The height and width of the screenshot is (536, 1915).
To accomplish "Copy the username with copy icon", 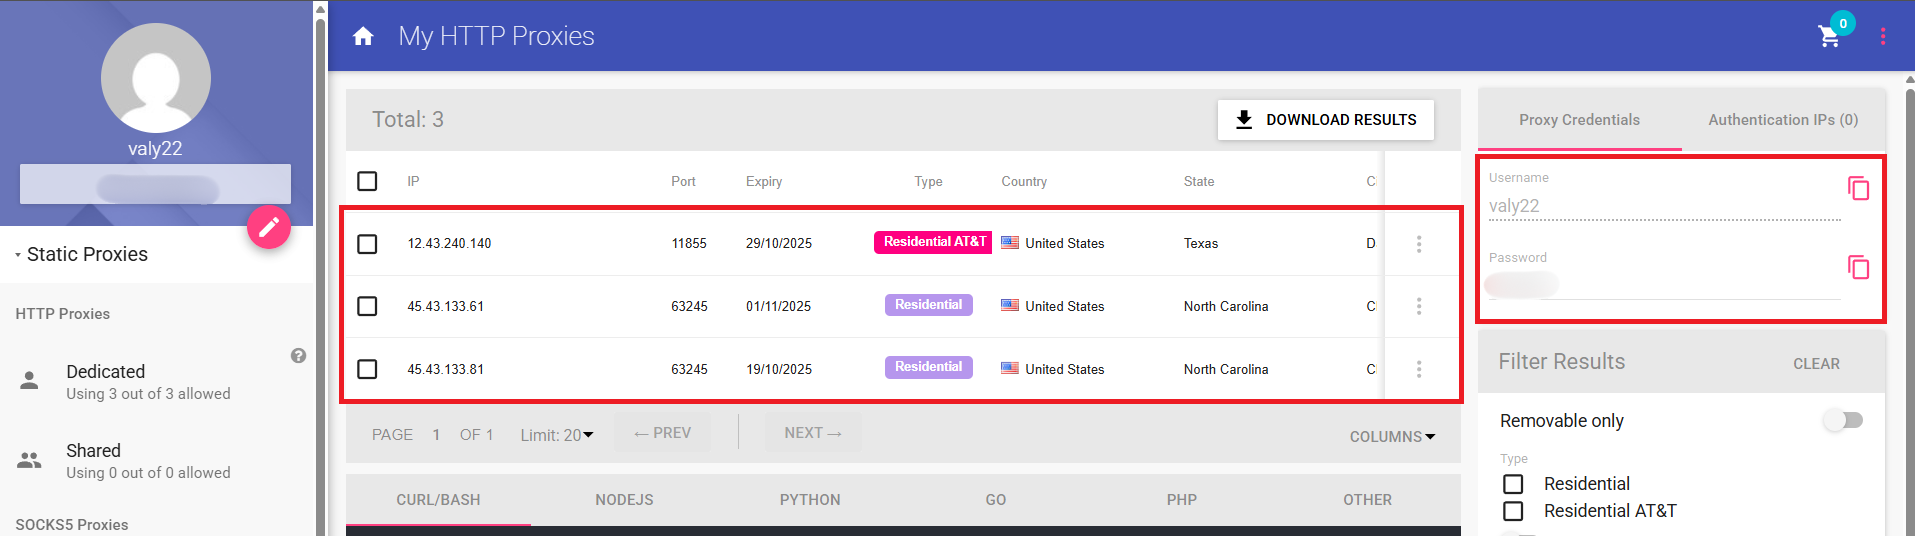I will (x=1858, y=188).
